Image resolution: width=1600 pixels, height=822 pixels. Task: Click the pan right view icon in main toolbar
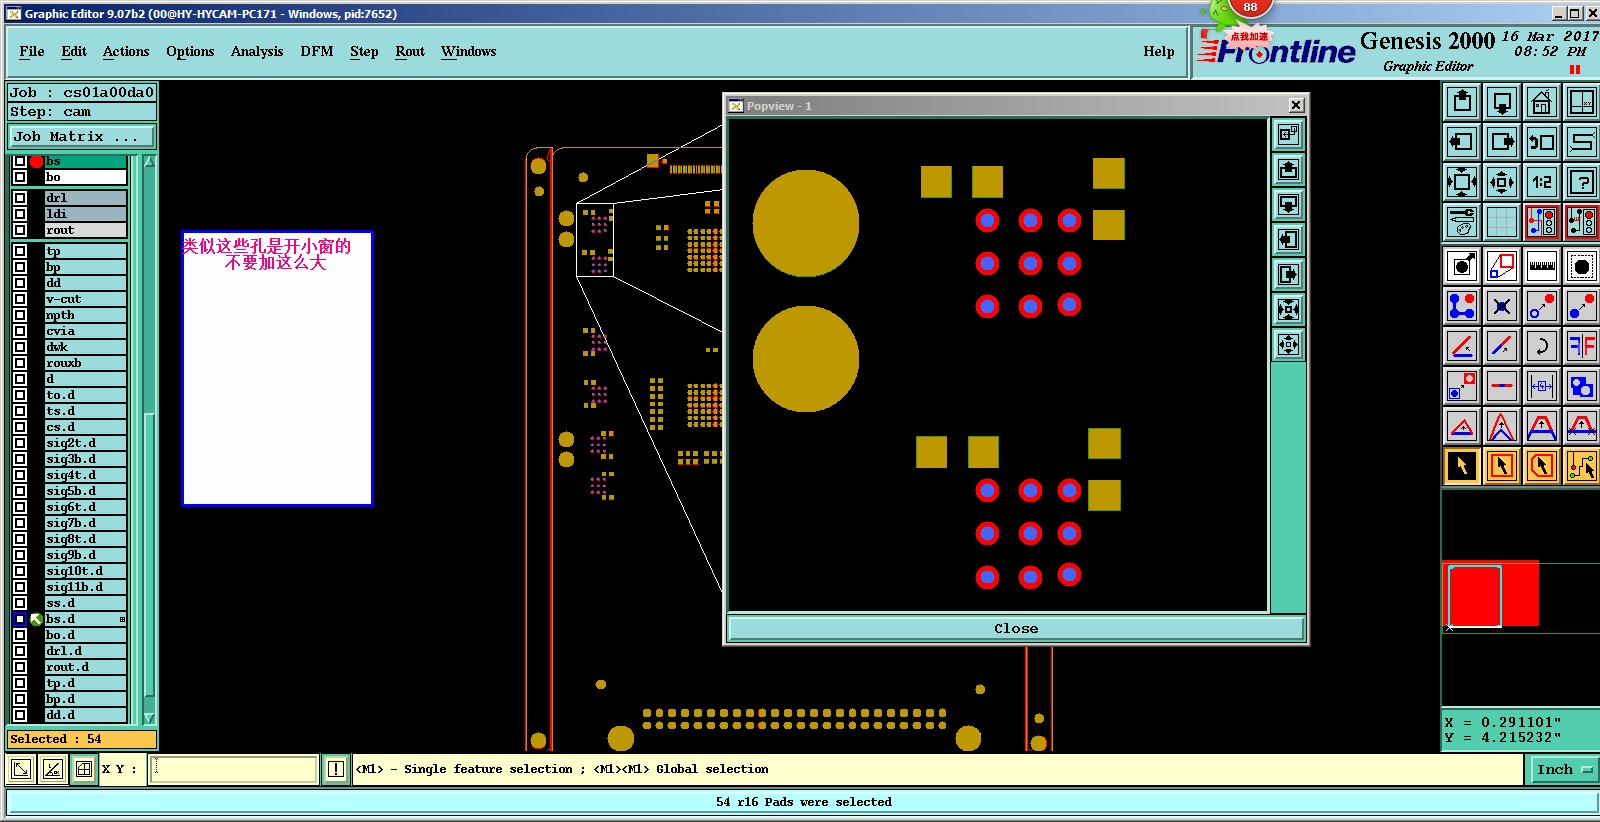pos(1502,142)
